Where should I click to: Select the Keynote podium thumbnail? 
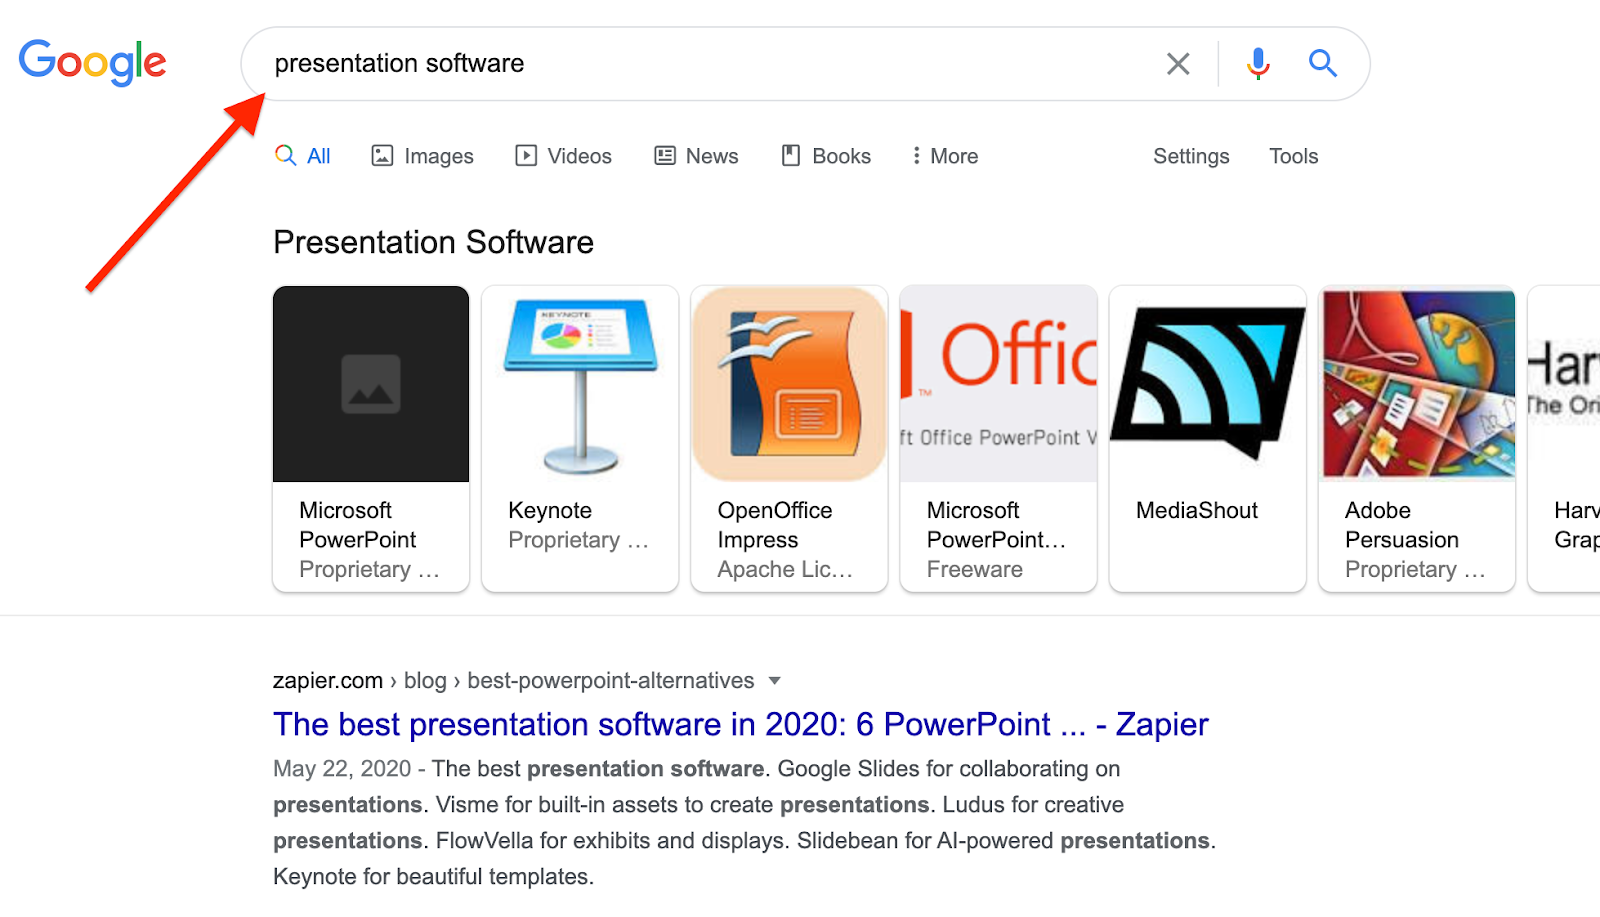[x=580, y=384]
